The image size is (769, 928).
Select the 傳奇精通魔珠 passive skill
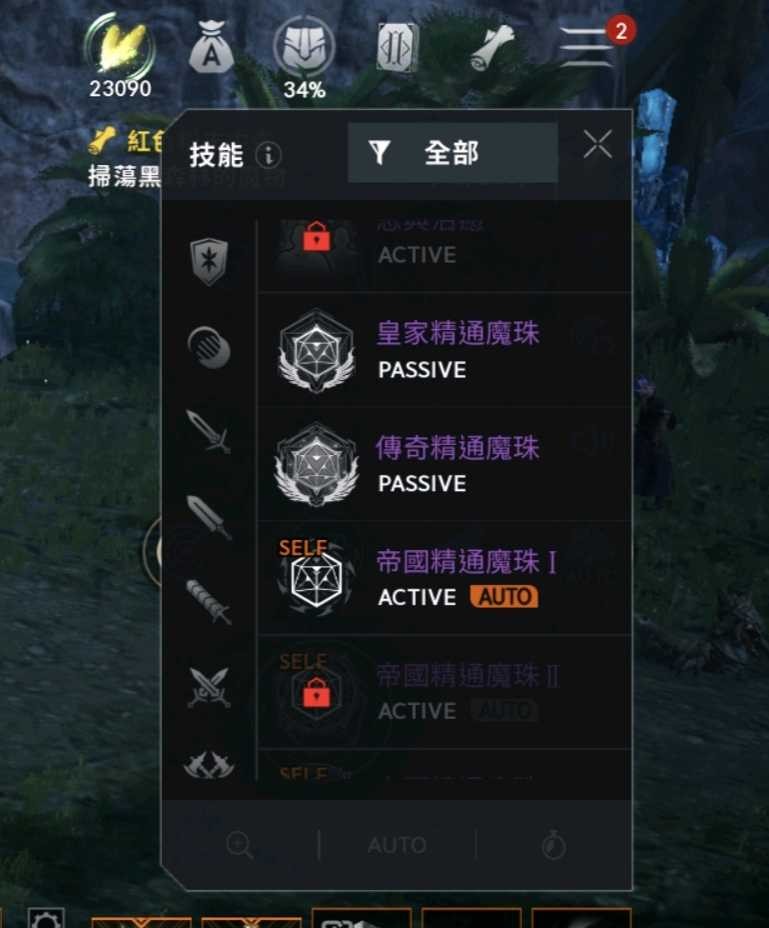tap(444, 465)
